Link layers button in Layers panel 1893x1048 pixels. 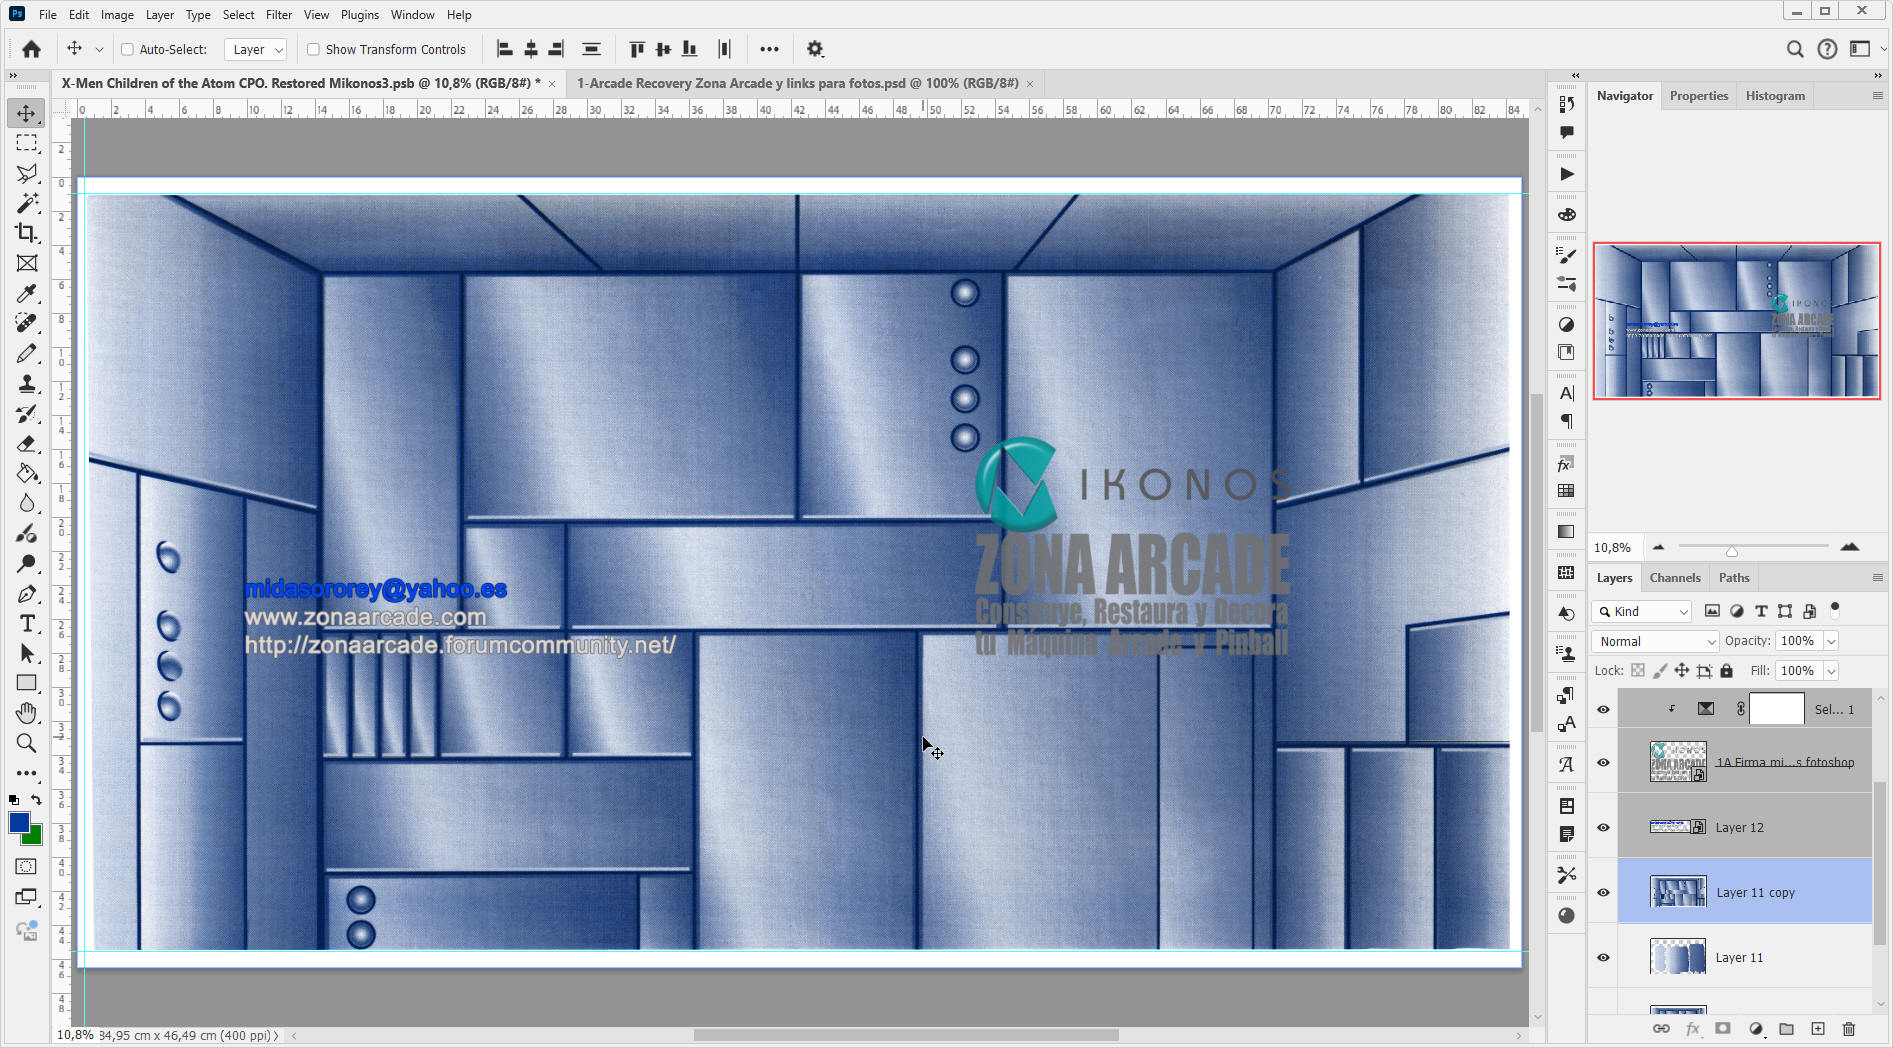[1661, 1029]
